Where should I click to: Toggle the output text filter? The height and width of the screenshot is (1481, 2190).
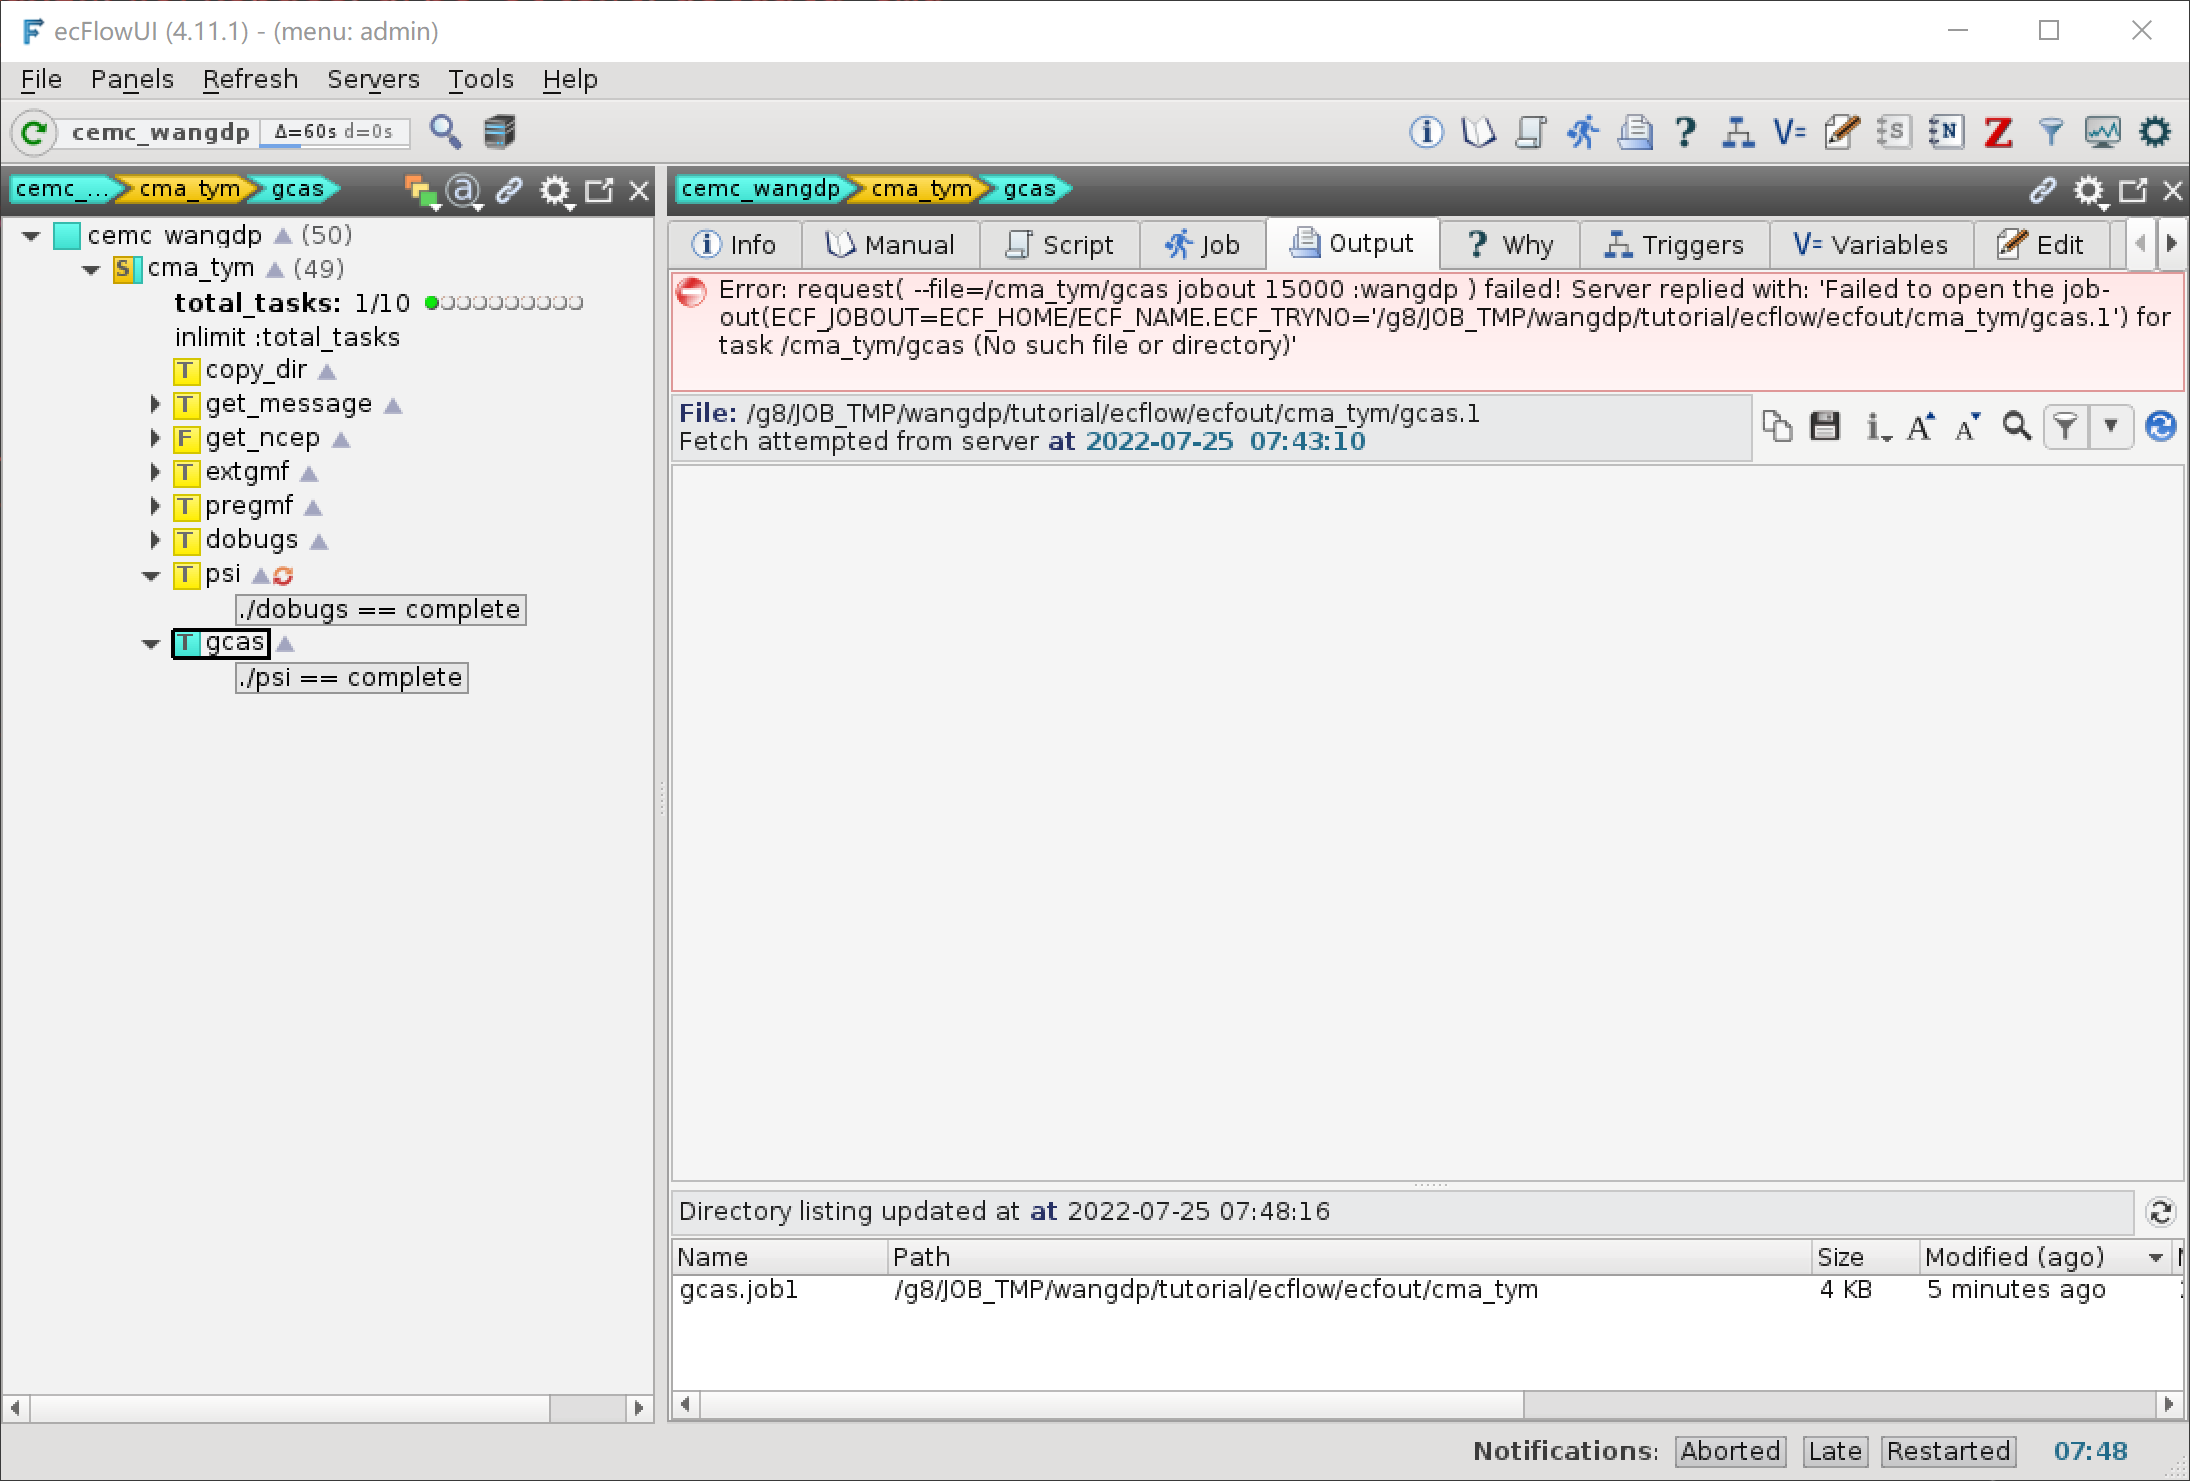[2066, 427]
